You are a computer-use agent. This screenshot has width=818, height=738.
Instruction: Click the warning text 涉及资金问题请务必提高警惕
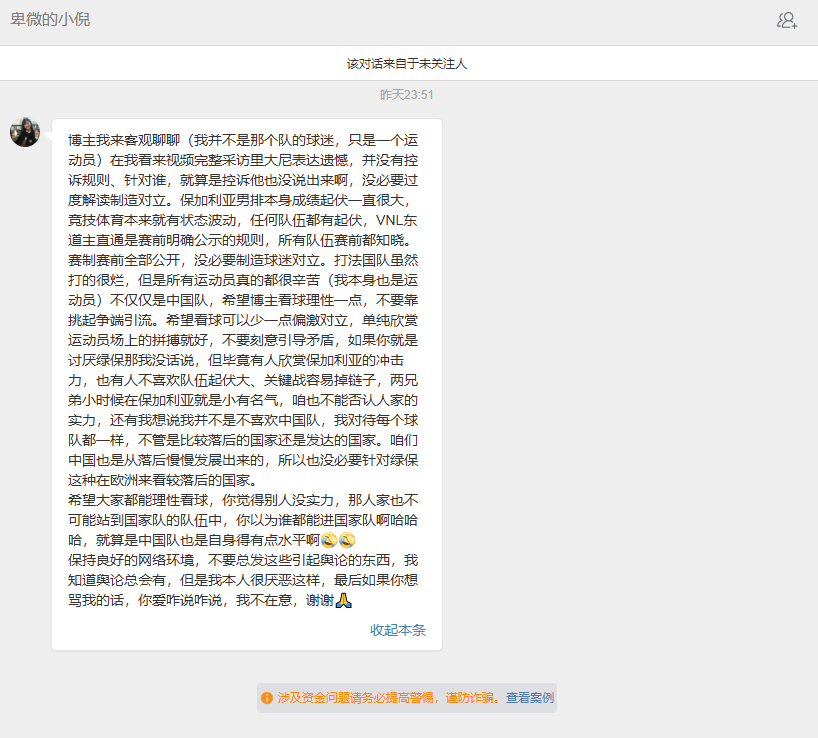(355, 698)
